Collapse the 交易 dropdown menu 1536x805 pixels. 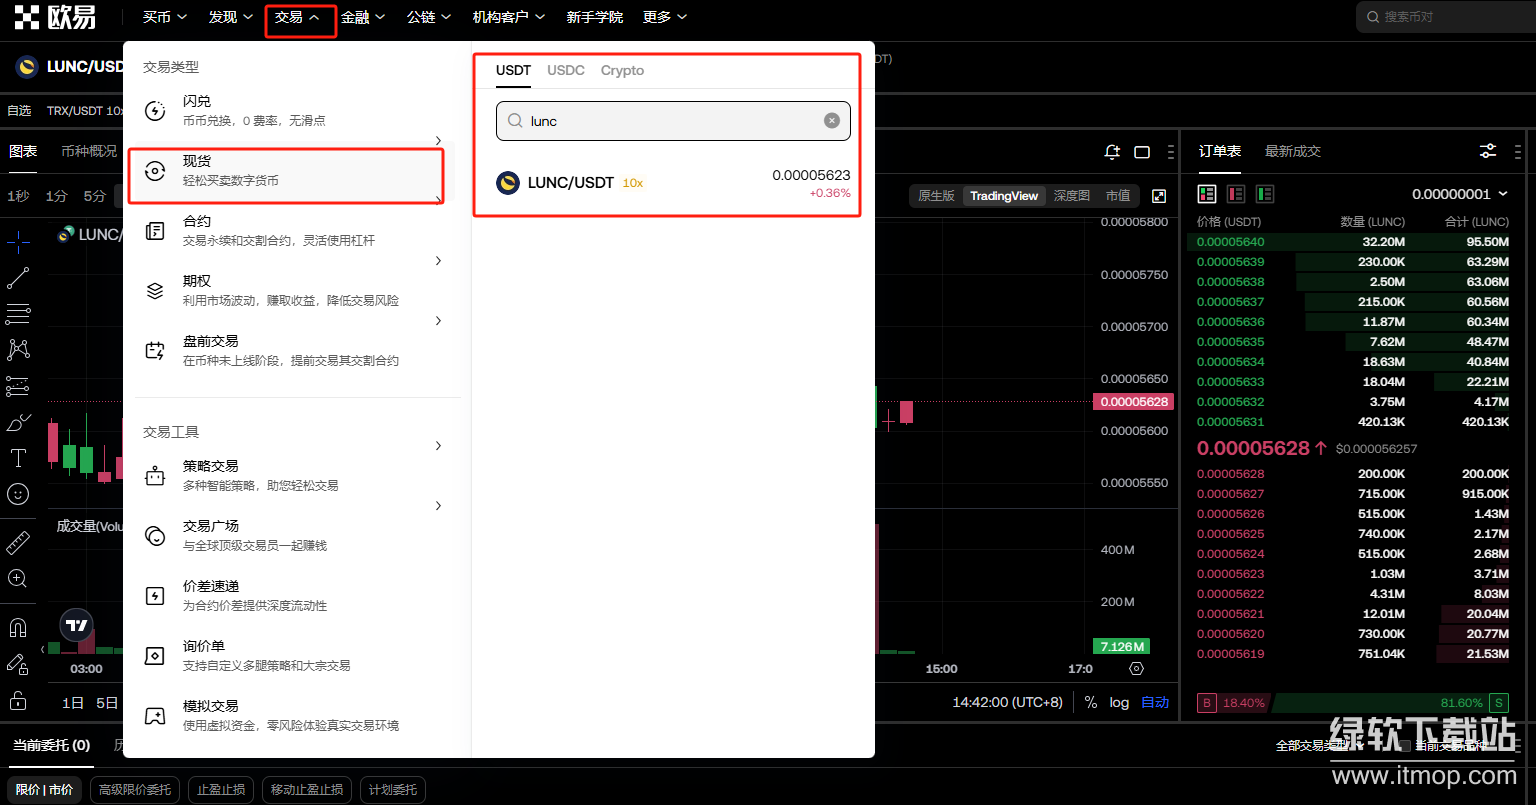[298, 17]
